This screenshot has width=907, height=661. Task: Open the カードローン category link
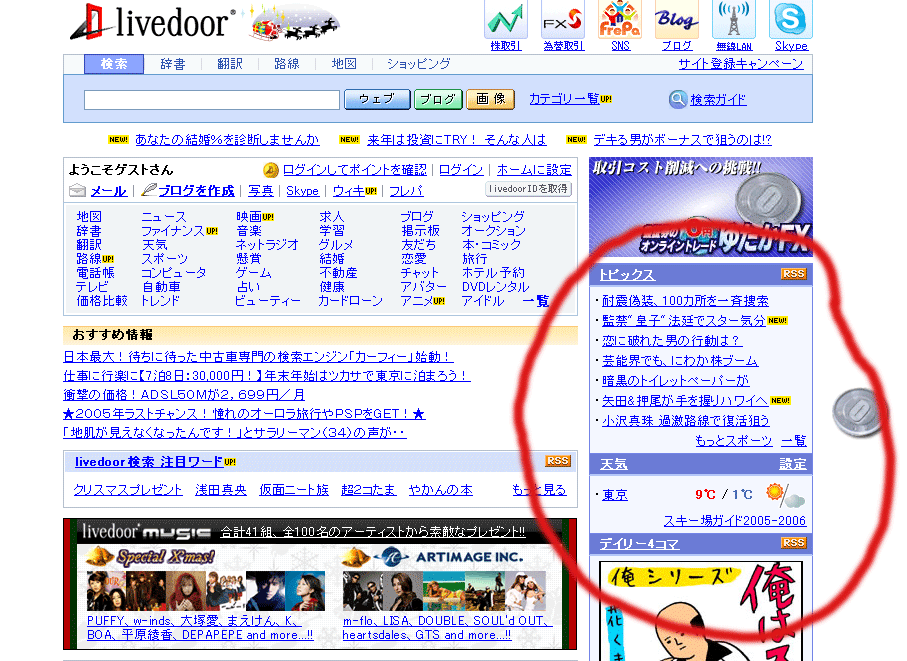(351, 301)
